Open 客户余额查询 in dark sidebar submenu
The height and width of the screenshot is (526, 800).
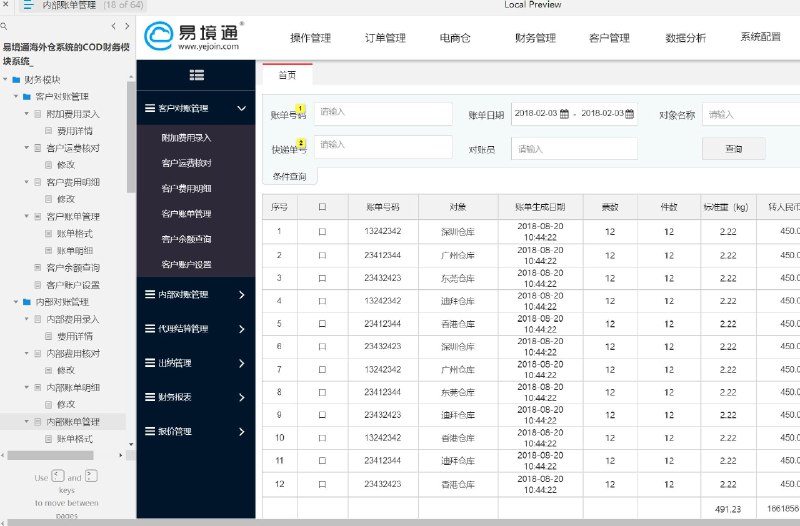[186, 239]
